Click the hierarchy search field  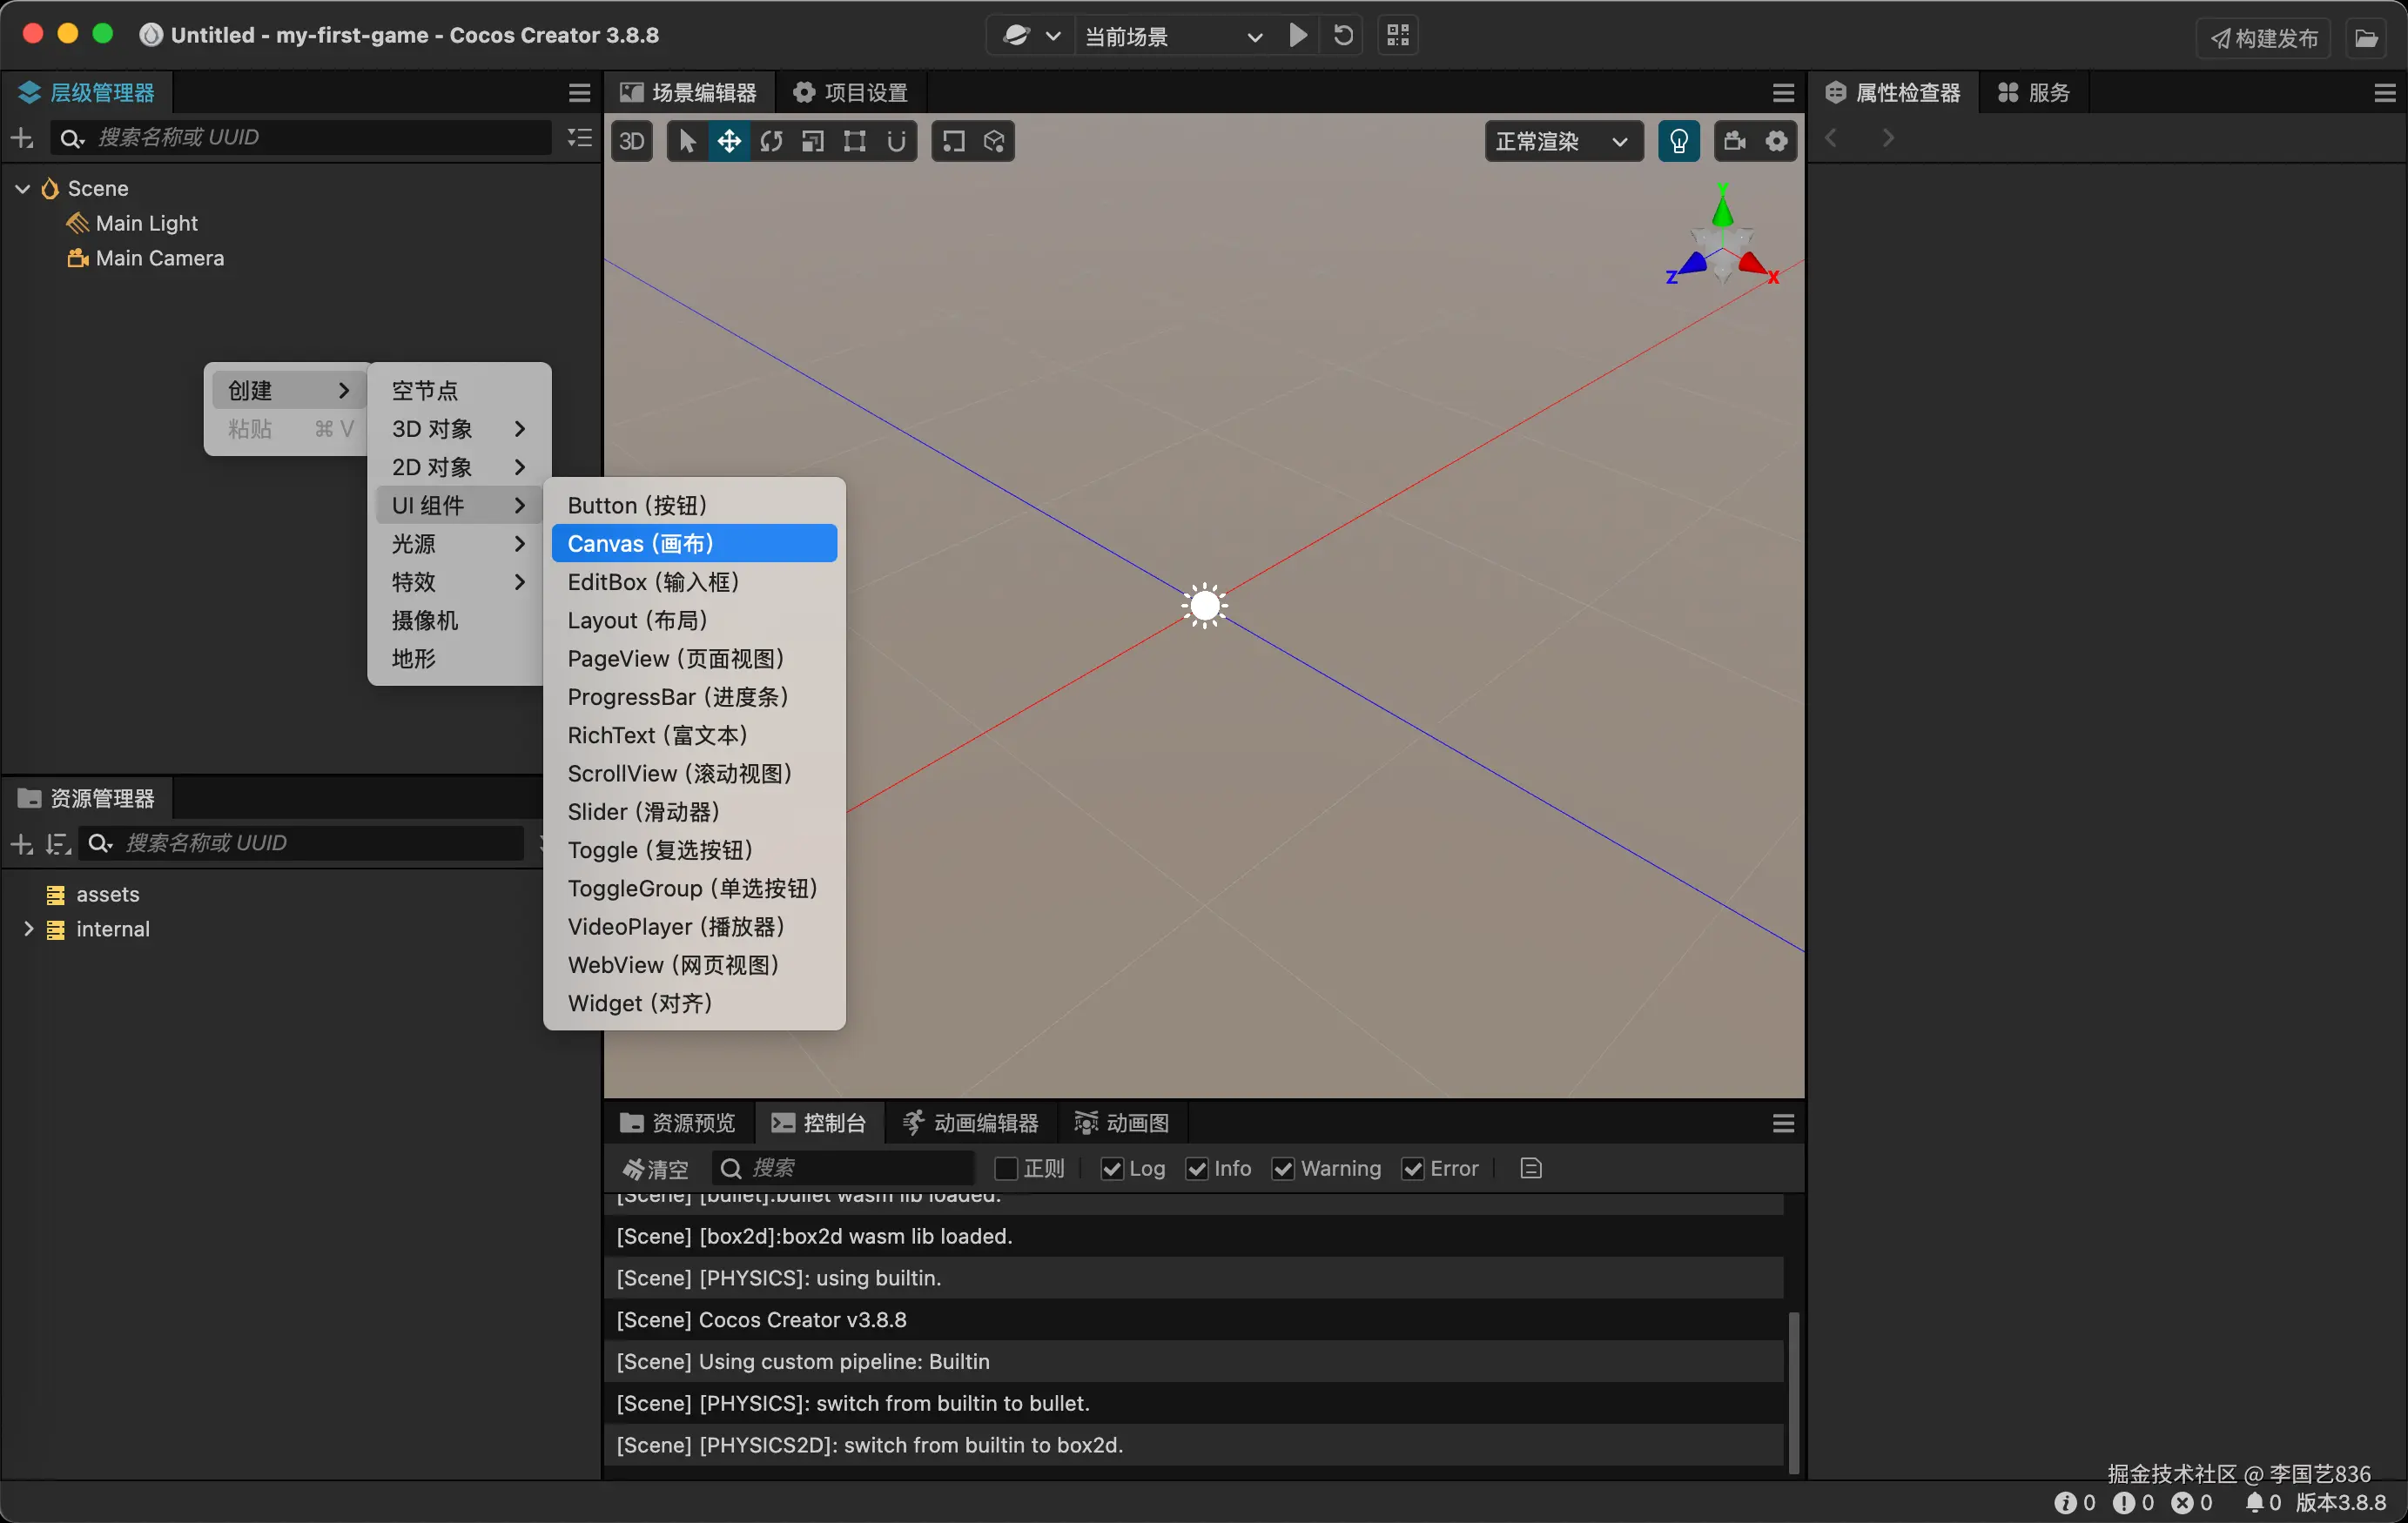coord(300,137)
